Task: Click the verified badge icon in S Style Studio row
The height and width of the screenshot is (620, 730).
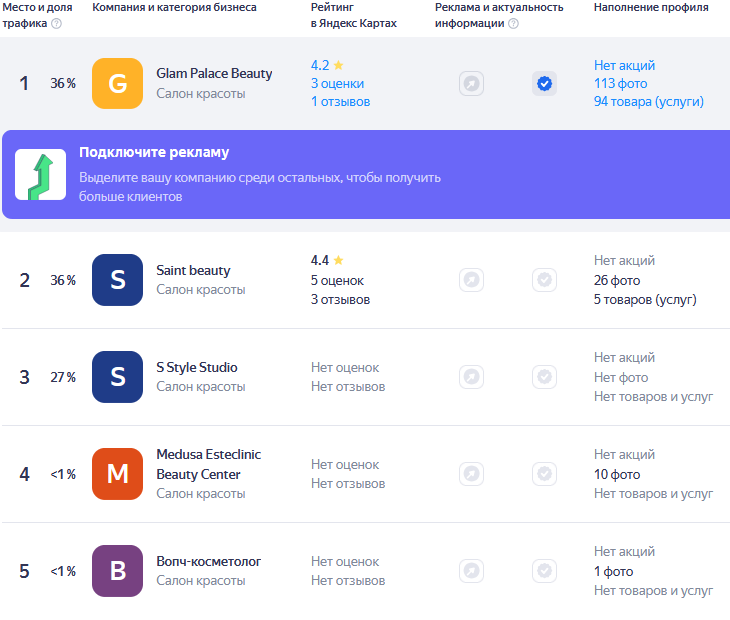Action: point(544,377)
